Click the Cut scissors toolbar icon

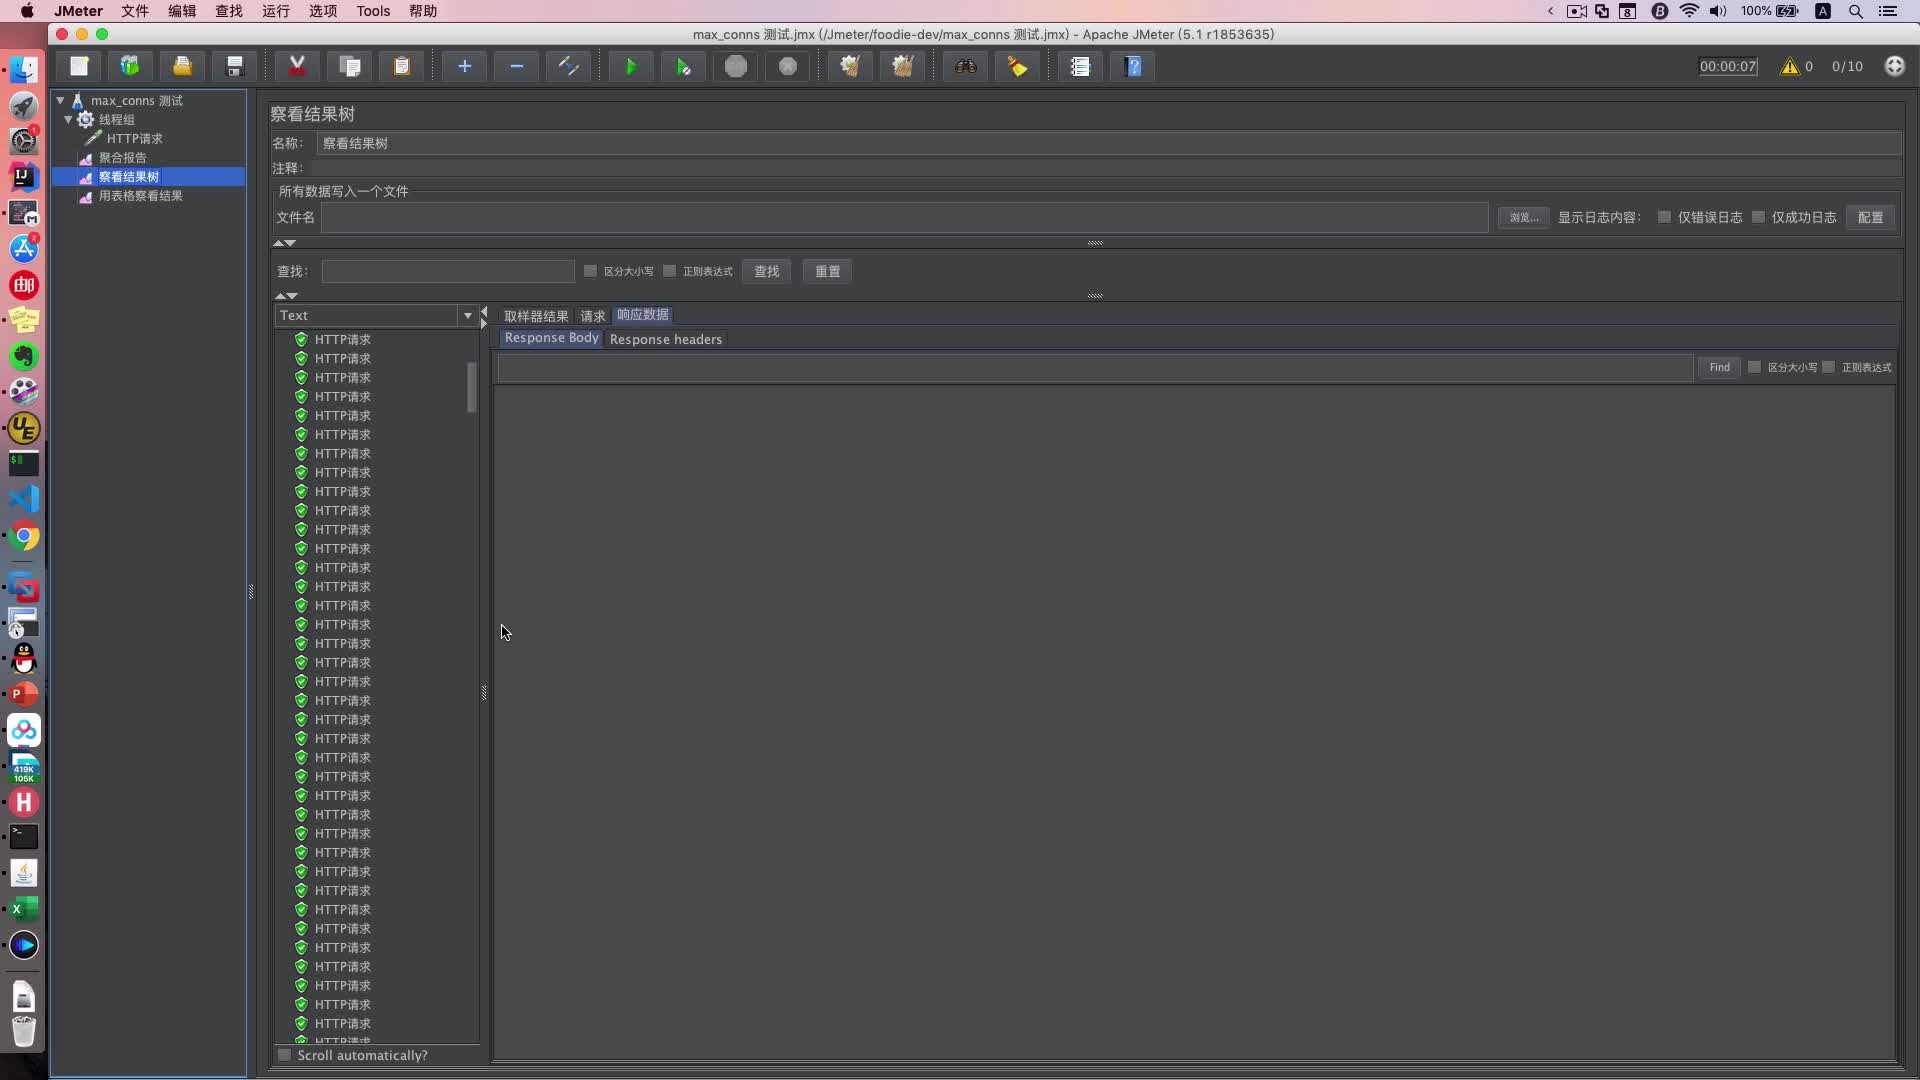tap(297, 66)
